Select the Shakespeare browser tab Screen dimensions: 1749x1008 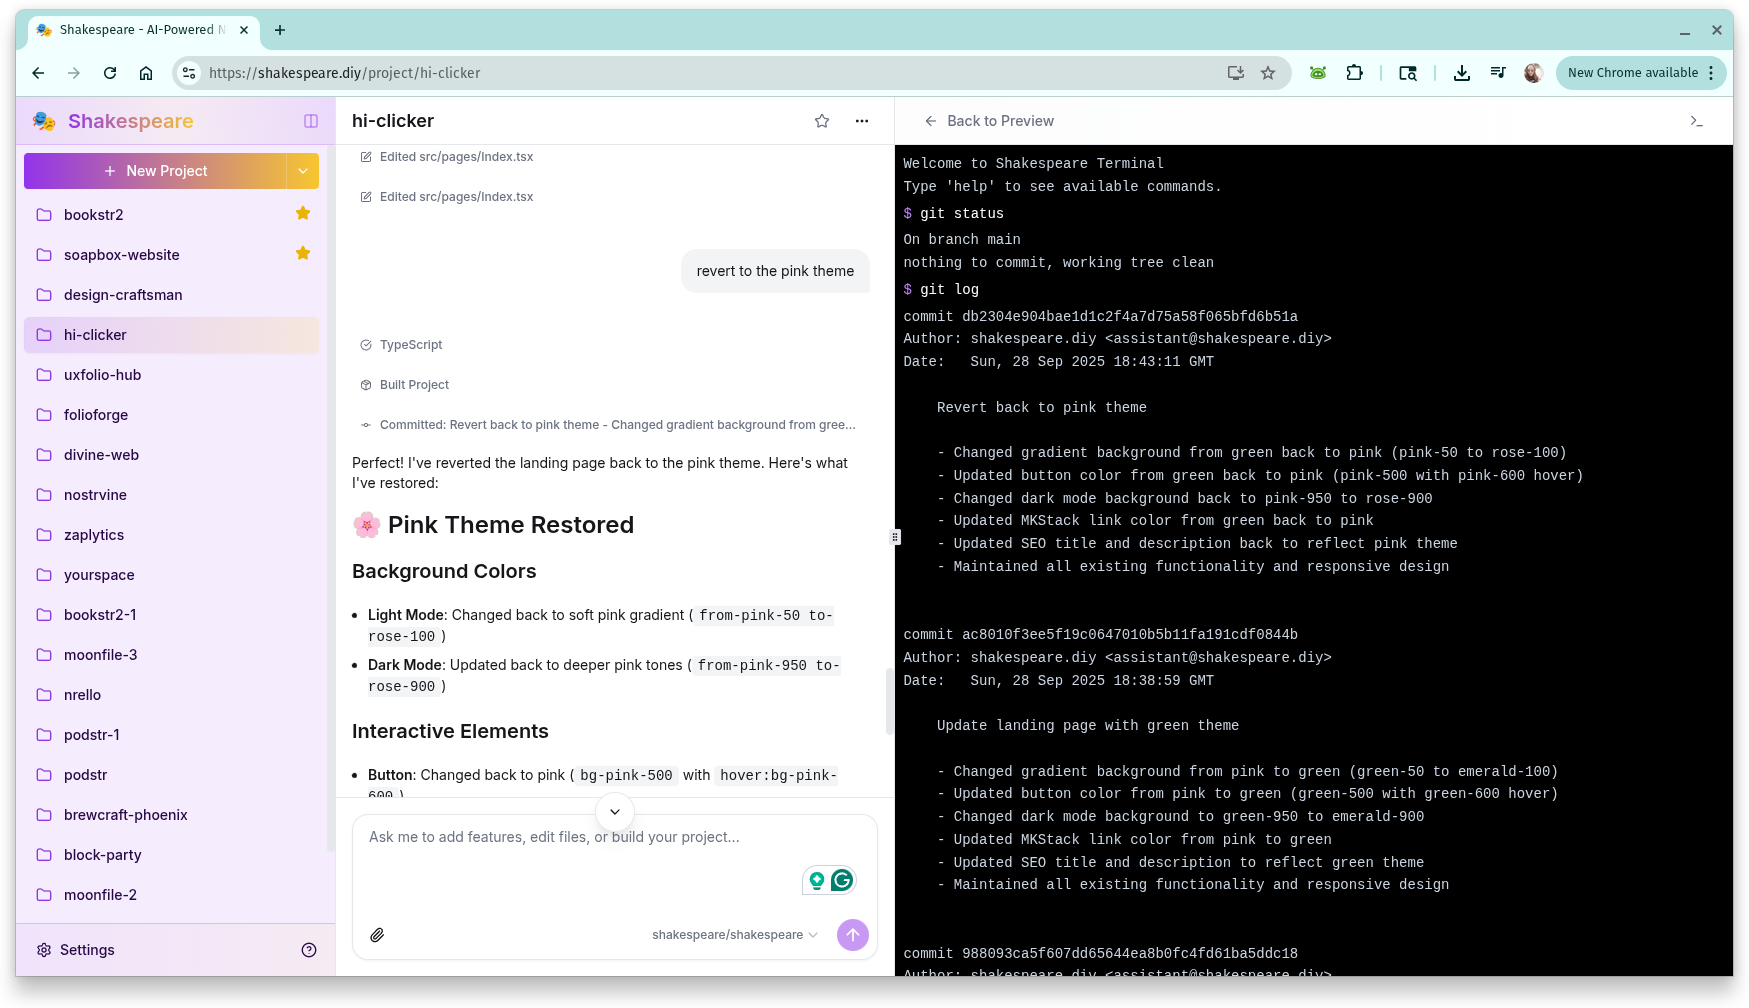coord(137,30)
